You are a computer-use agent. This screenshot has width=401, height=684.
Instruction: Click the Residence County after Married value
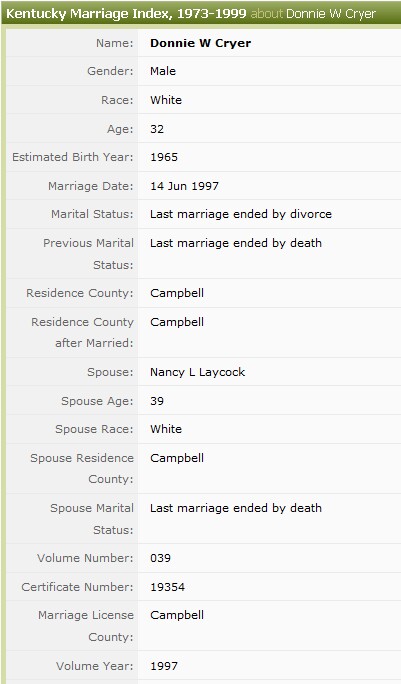(x=177, y=322)
